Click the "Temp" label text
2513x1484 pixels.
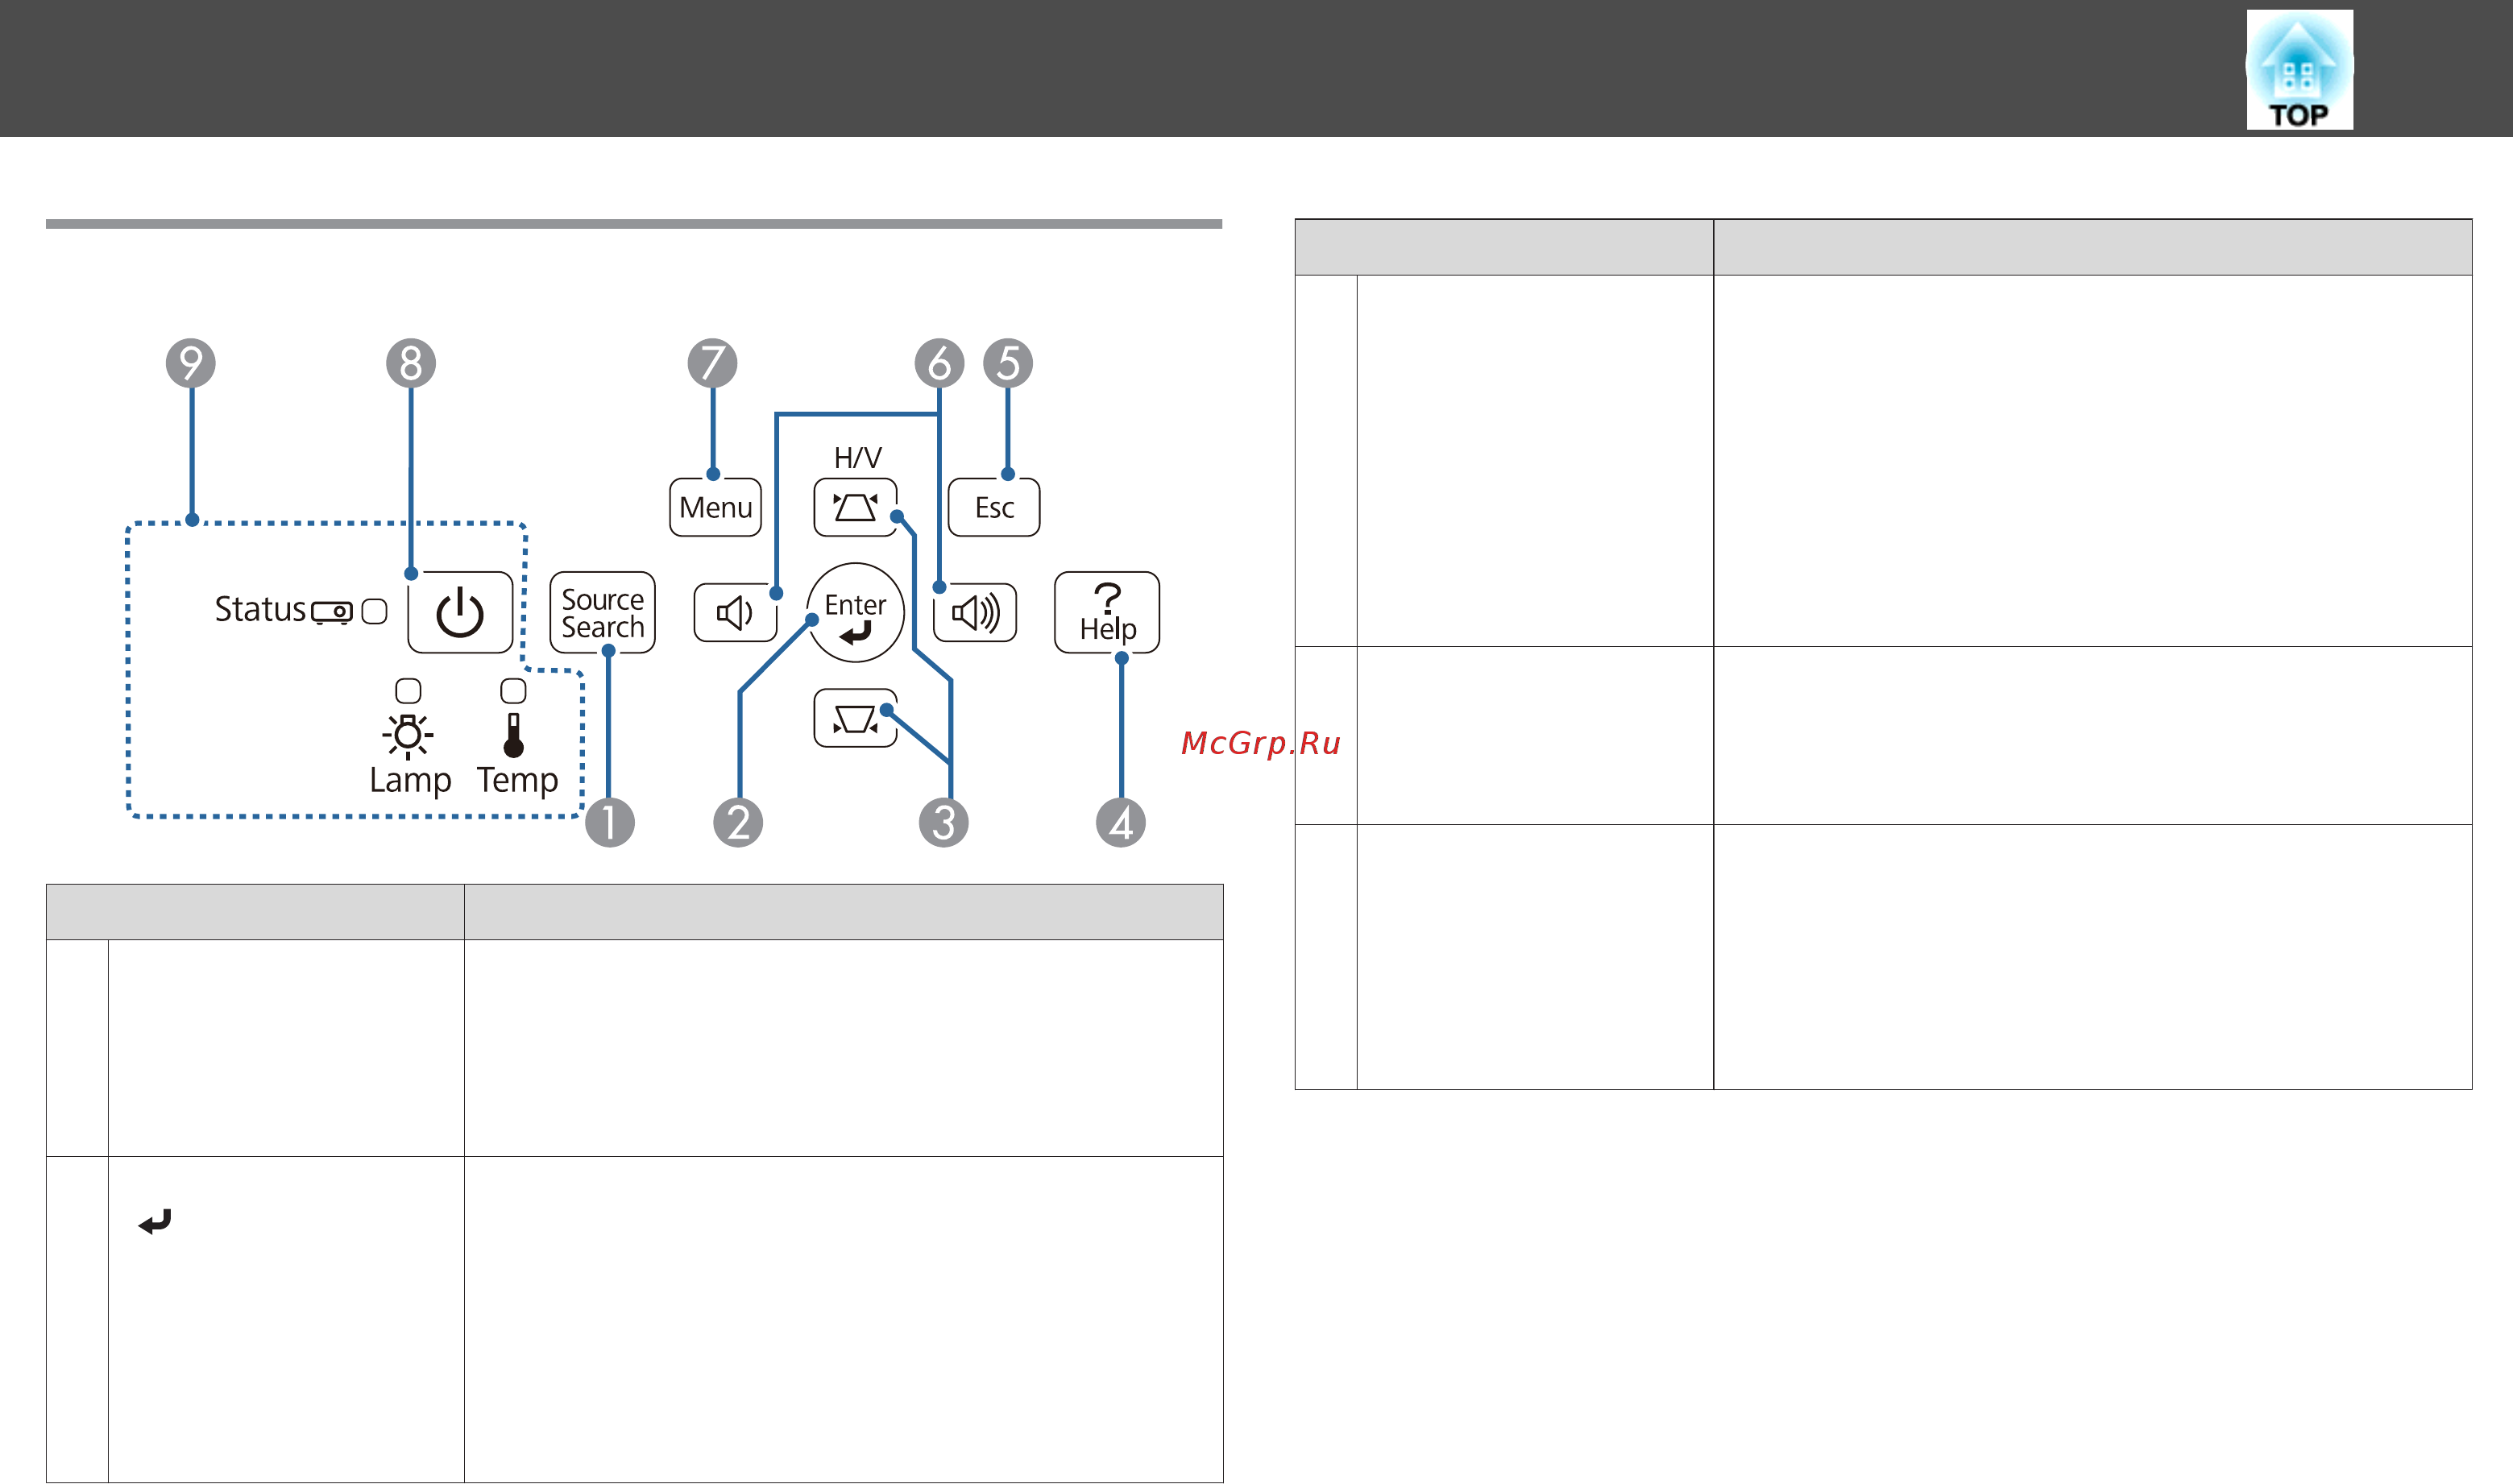tap(517, 780)
